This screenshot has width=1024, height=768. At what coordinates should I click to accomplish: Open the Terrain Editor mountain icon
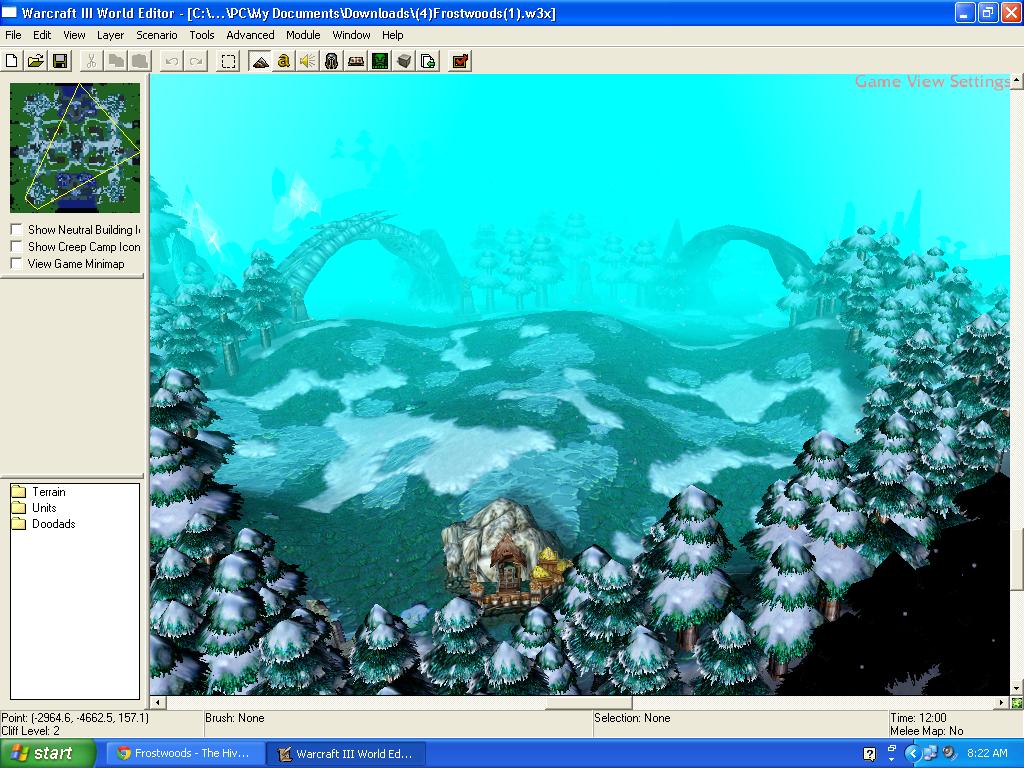tap(260, 61)
